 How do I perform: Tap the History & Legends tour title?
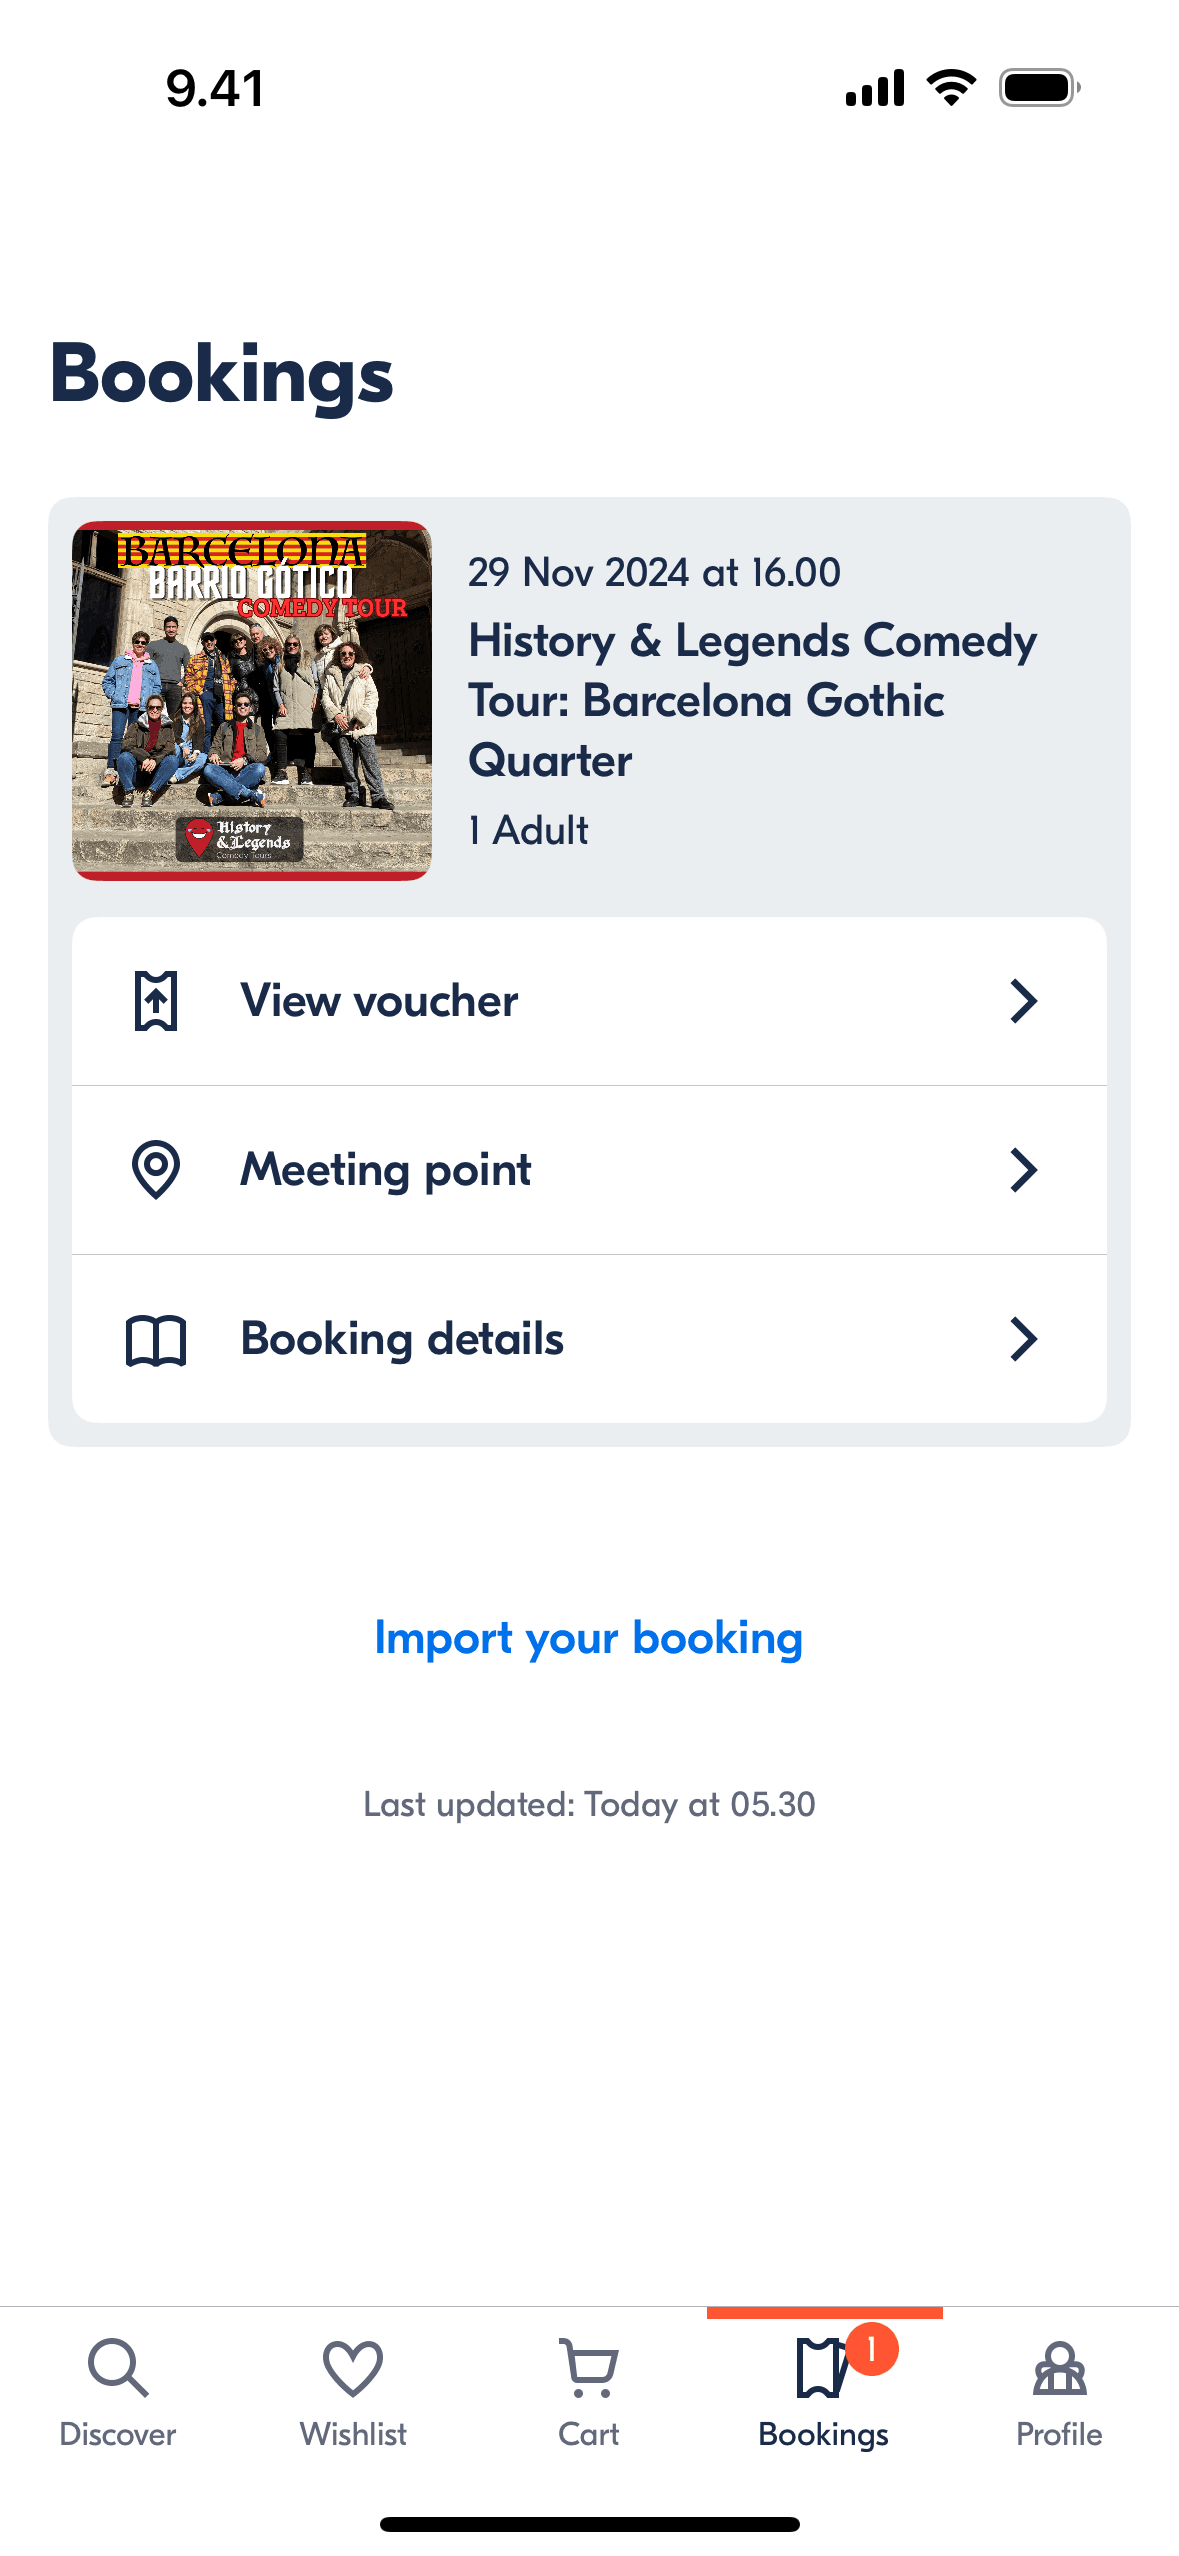tap(752, 700)
